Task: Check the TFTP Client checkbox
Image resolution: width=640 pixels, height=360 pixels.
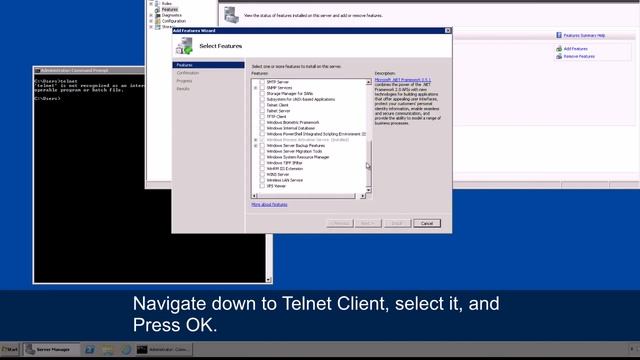Action: coord(262,117)
